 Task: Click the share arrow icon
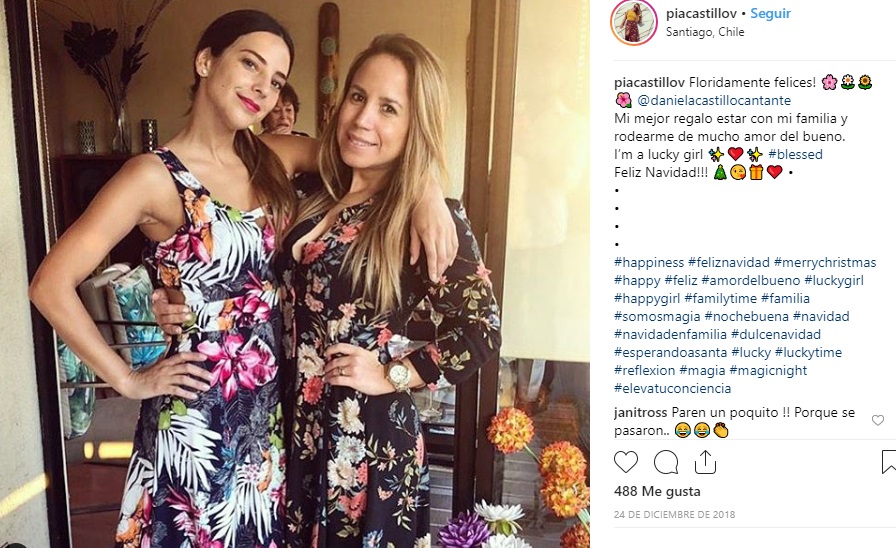[705, 462]
